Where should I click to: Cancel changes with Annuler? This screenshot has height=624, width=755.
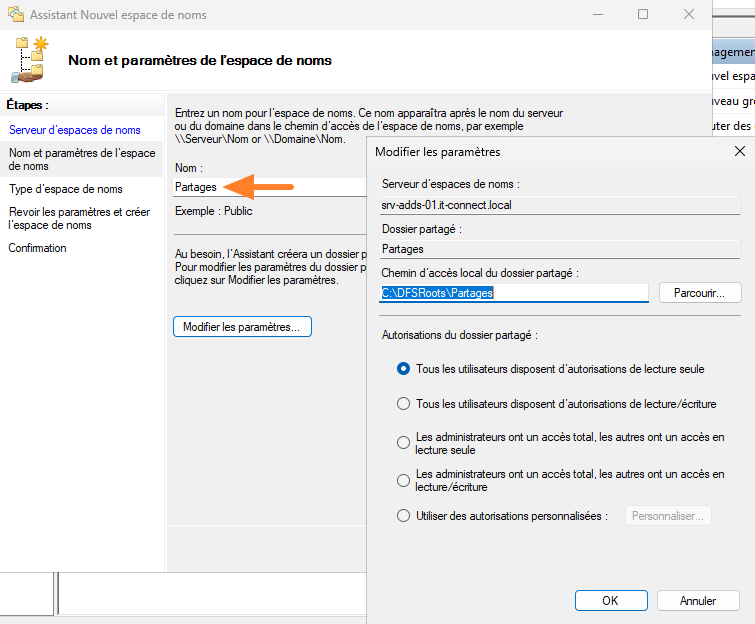point(698,601)
